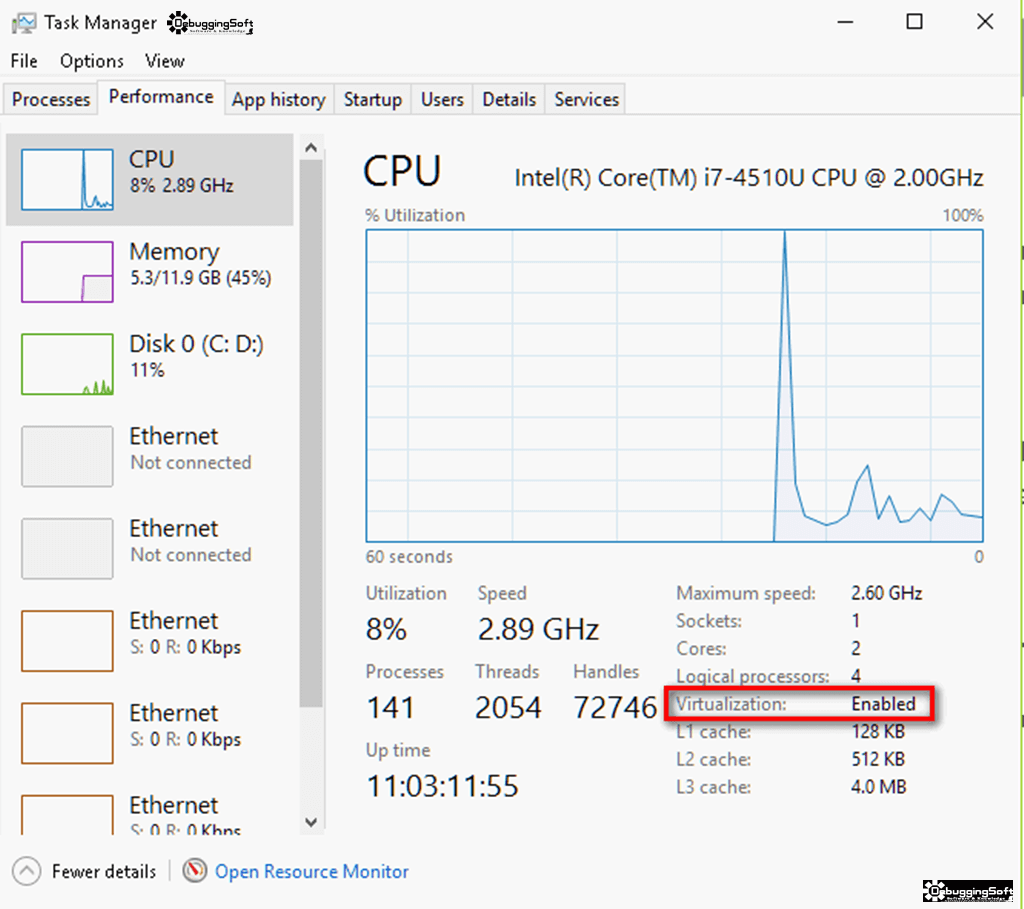The width and height of the screenshot is (1024, 909).
Task: Select the Memory graph thumbnail in sidebar
Action: tap(67, 272)
